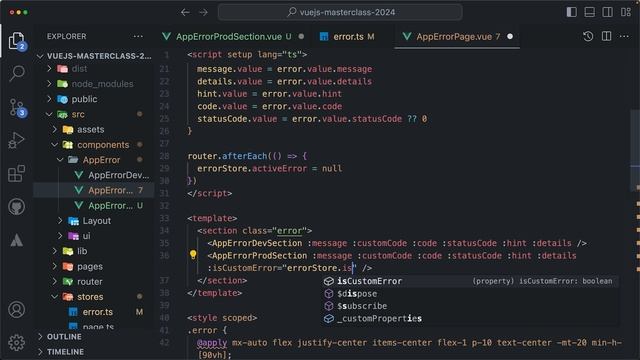Select $dispose autocomplete suggestion
Image resolution: width=640 pixels, height=360 pixels.
470,293
